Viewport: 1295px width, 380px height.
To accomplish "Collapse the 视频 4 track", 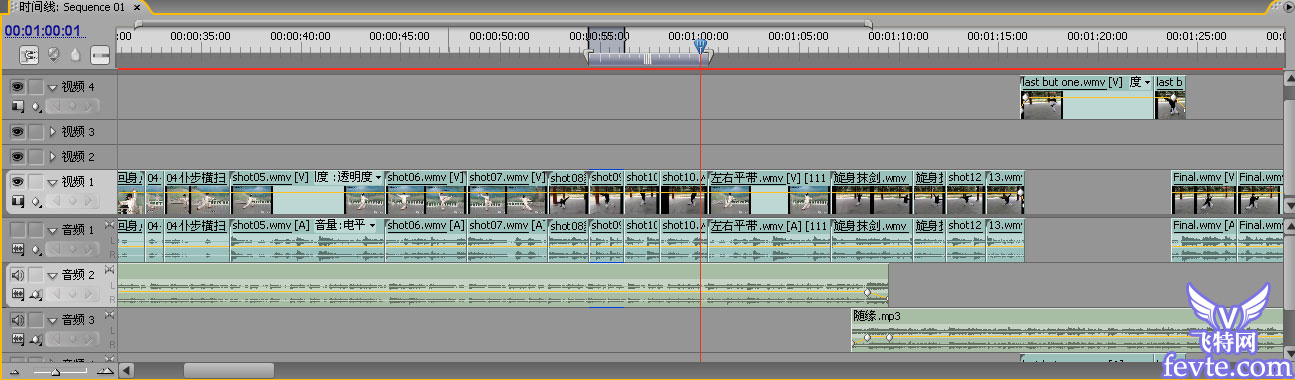I will pos(53,87).
